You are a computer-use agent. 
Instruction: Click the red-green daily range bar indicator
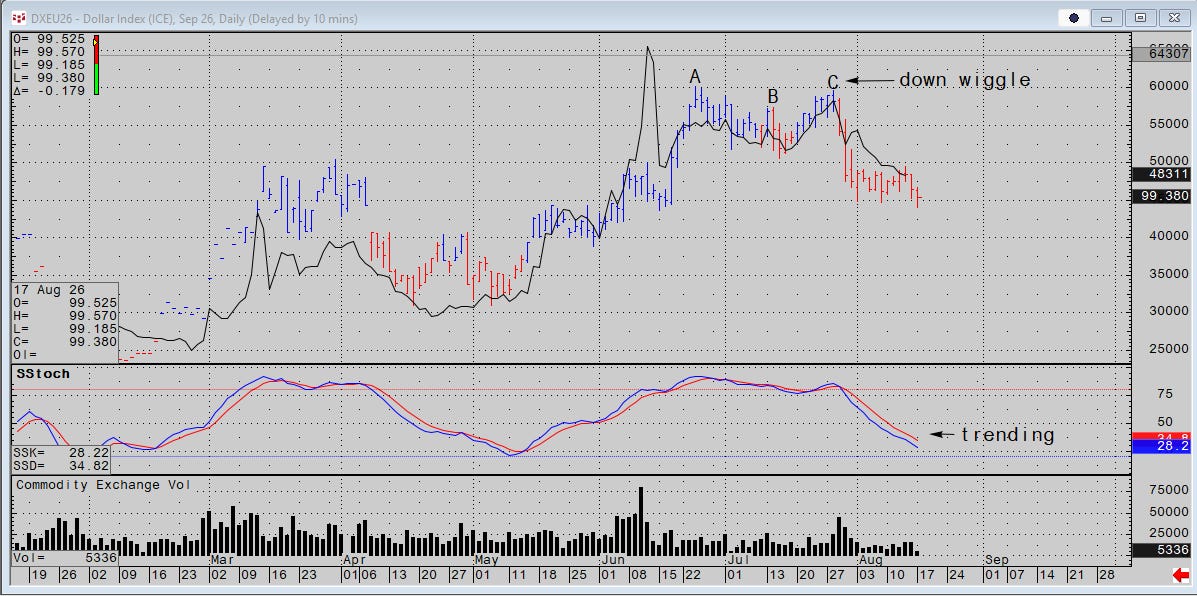click(x=96, y=65)
